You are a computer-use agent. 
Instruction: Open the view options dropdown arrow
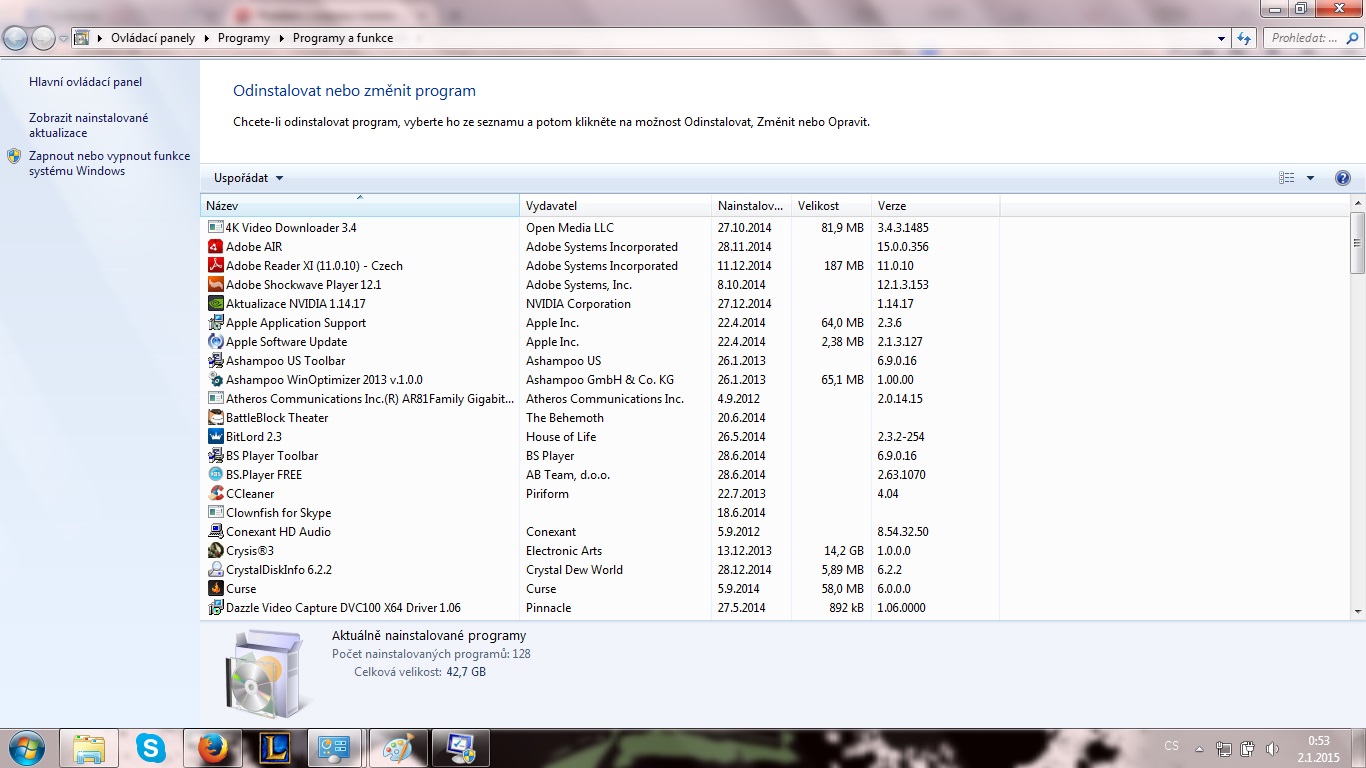click(1310, 178)
